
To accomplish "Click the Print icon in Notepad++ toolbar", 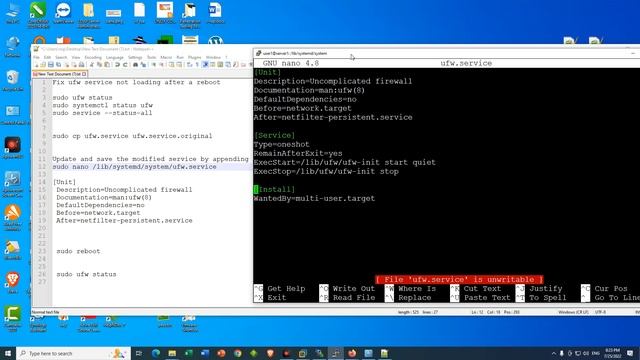I will [81, 64].
